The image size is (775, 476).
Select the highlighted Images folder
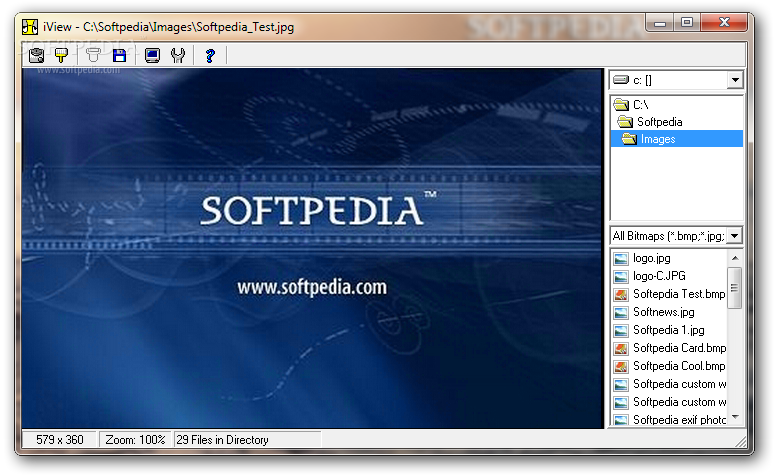[677, 139]
